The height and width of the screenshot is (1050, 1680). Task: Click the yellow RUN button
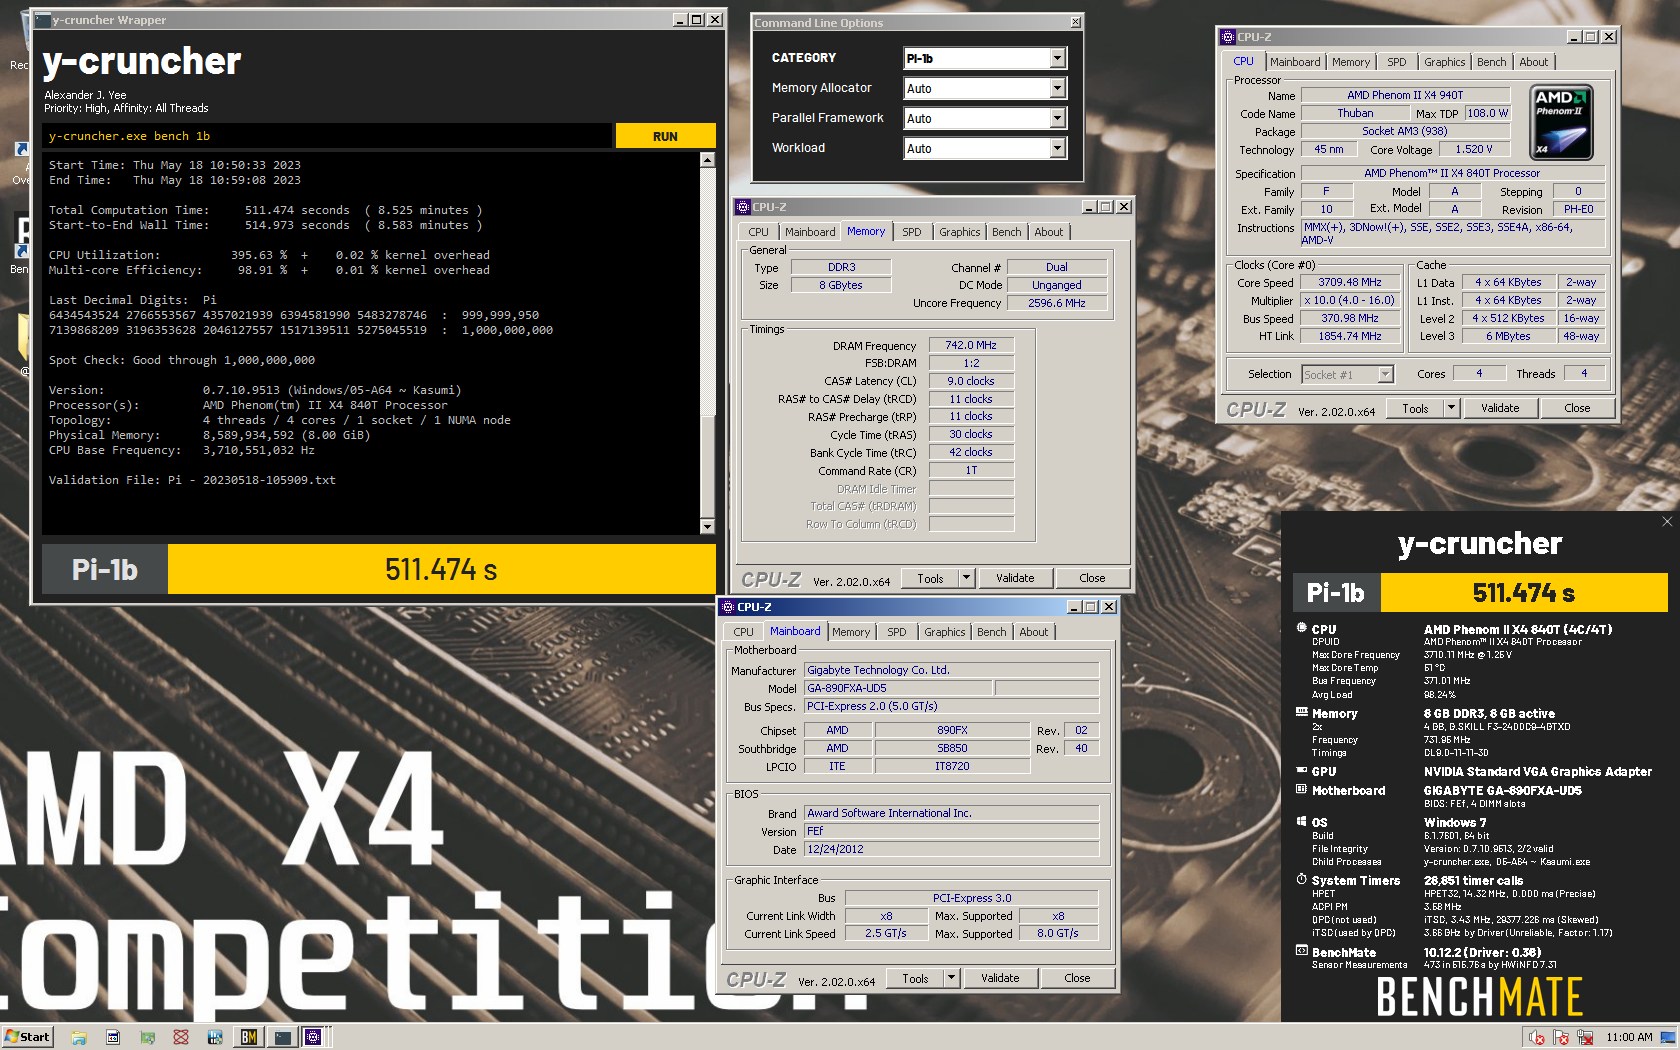pos(665,136)
